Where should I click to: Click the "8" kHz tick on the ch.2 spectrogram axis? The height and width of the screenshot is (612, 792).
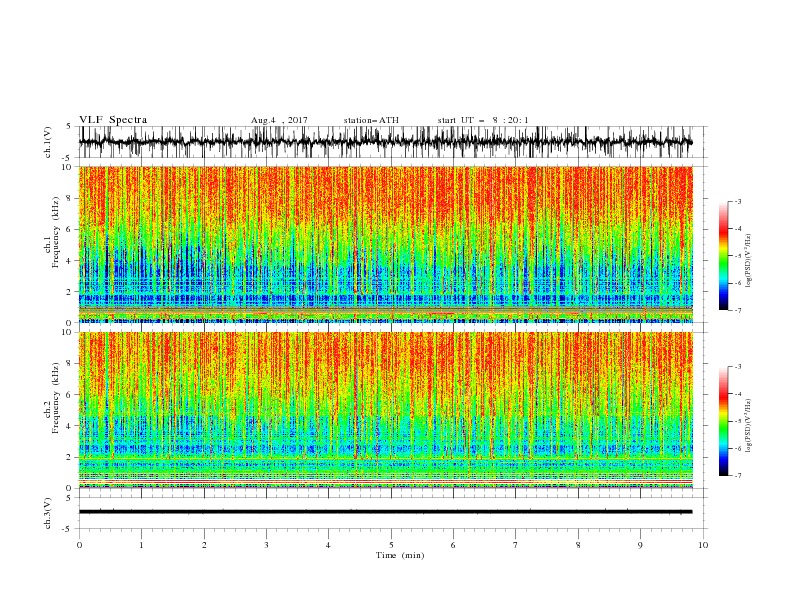point(70,364)
